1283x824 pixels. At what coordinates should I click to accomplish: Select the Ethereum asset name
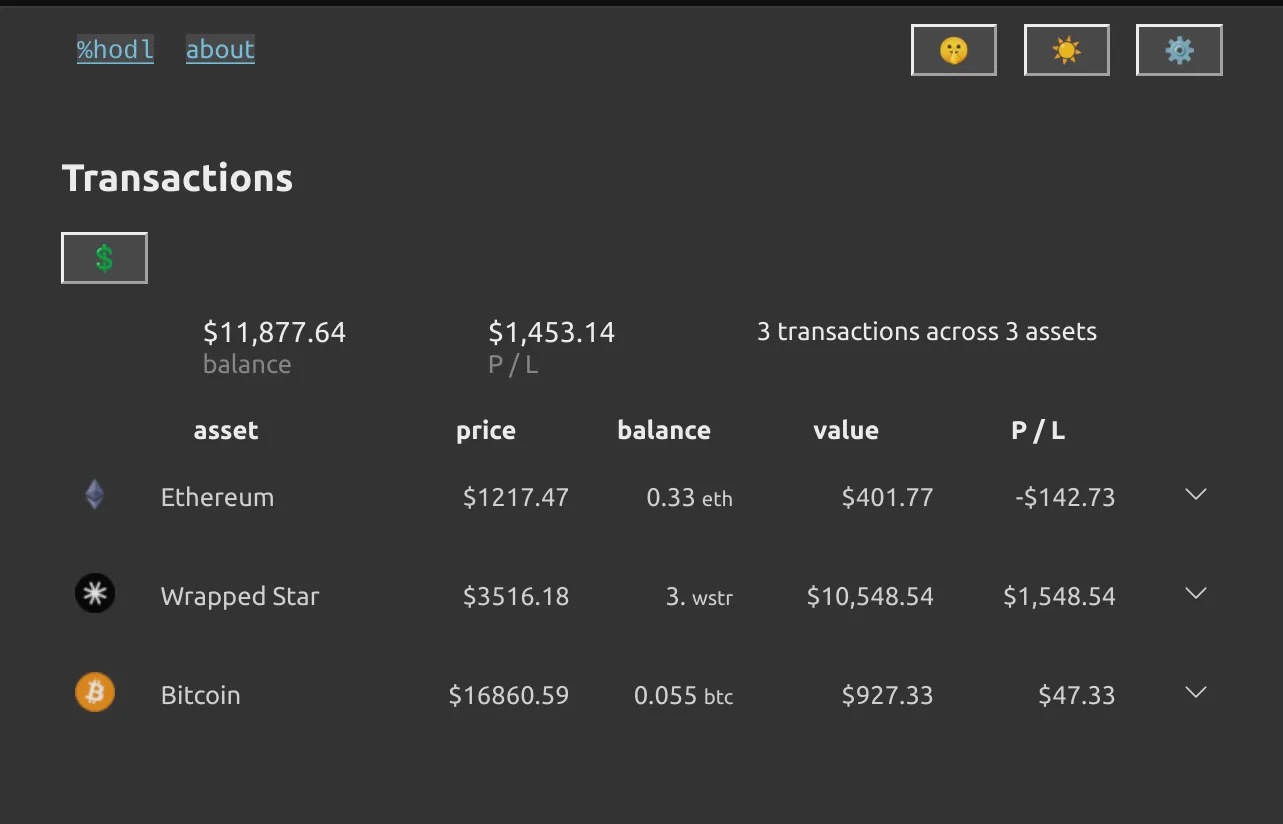point(217,497)
